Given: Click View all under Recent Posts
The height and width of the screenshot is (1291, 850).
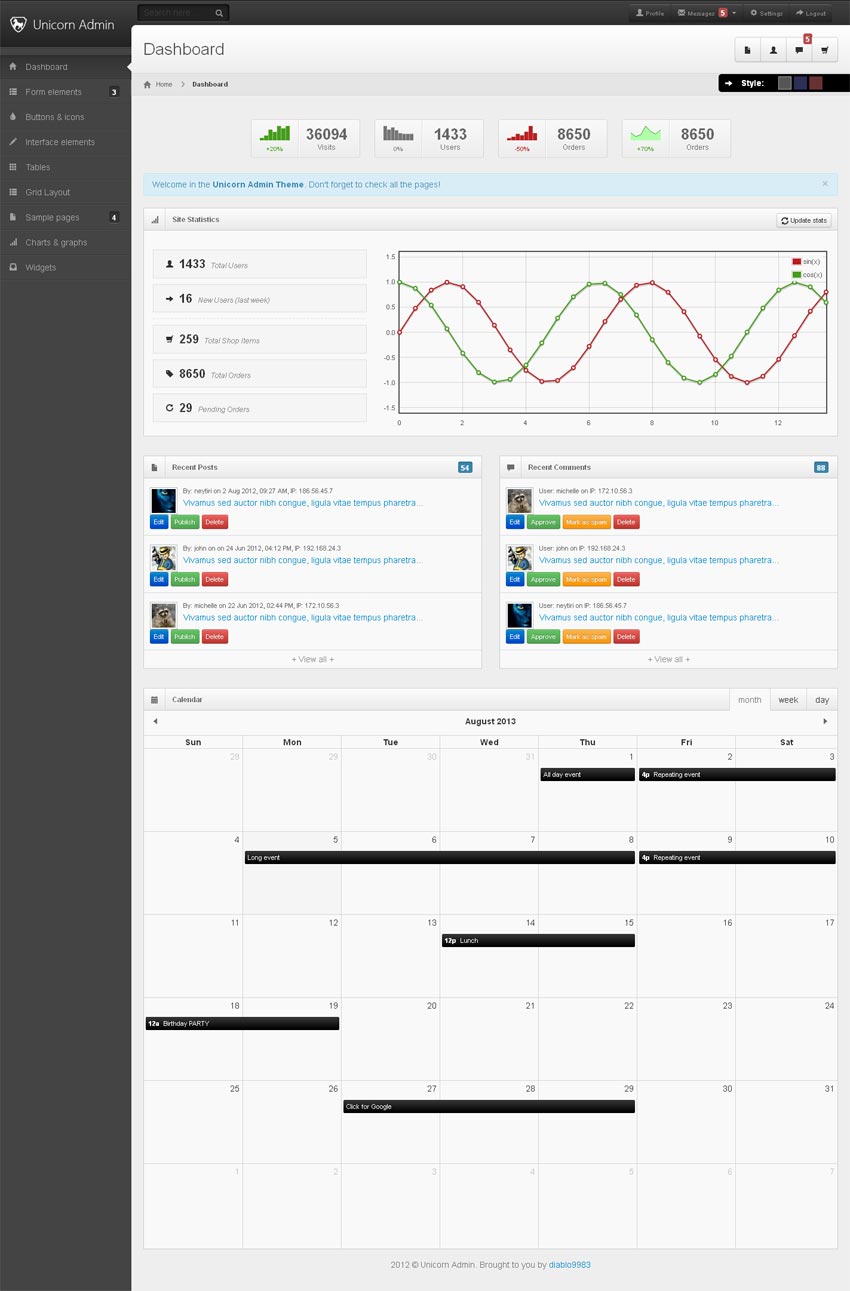Looking at the screenshot, I should pos(313,659).
